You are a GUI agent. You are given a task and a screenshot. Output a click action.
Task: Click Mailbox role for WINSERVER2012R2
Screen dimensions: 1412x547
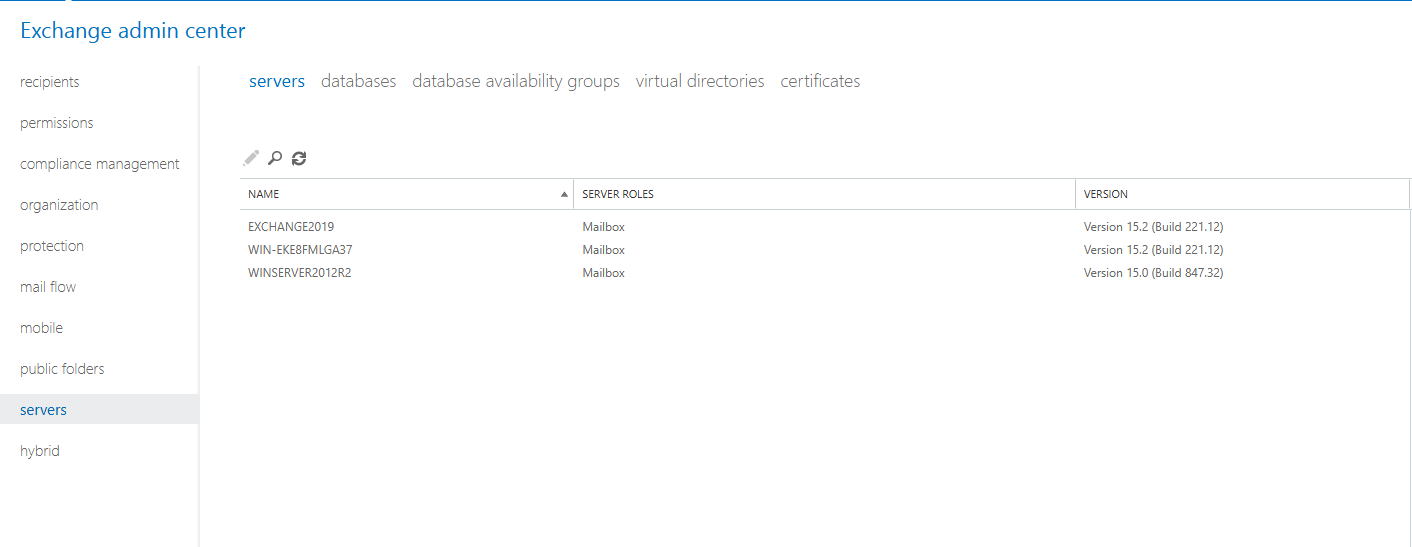tap(604, 273)
